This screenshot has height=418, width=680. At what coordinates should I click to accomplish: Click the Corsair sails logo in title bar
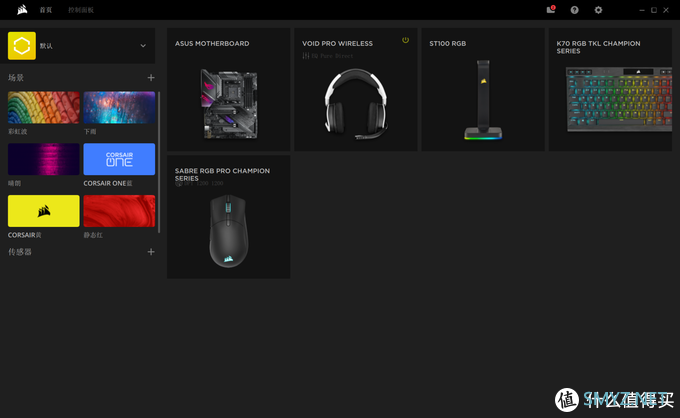(22, 10)
